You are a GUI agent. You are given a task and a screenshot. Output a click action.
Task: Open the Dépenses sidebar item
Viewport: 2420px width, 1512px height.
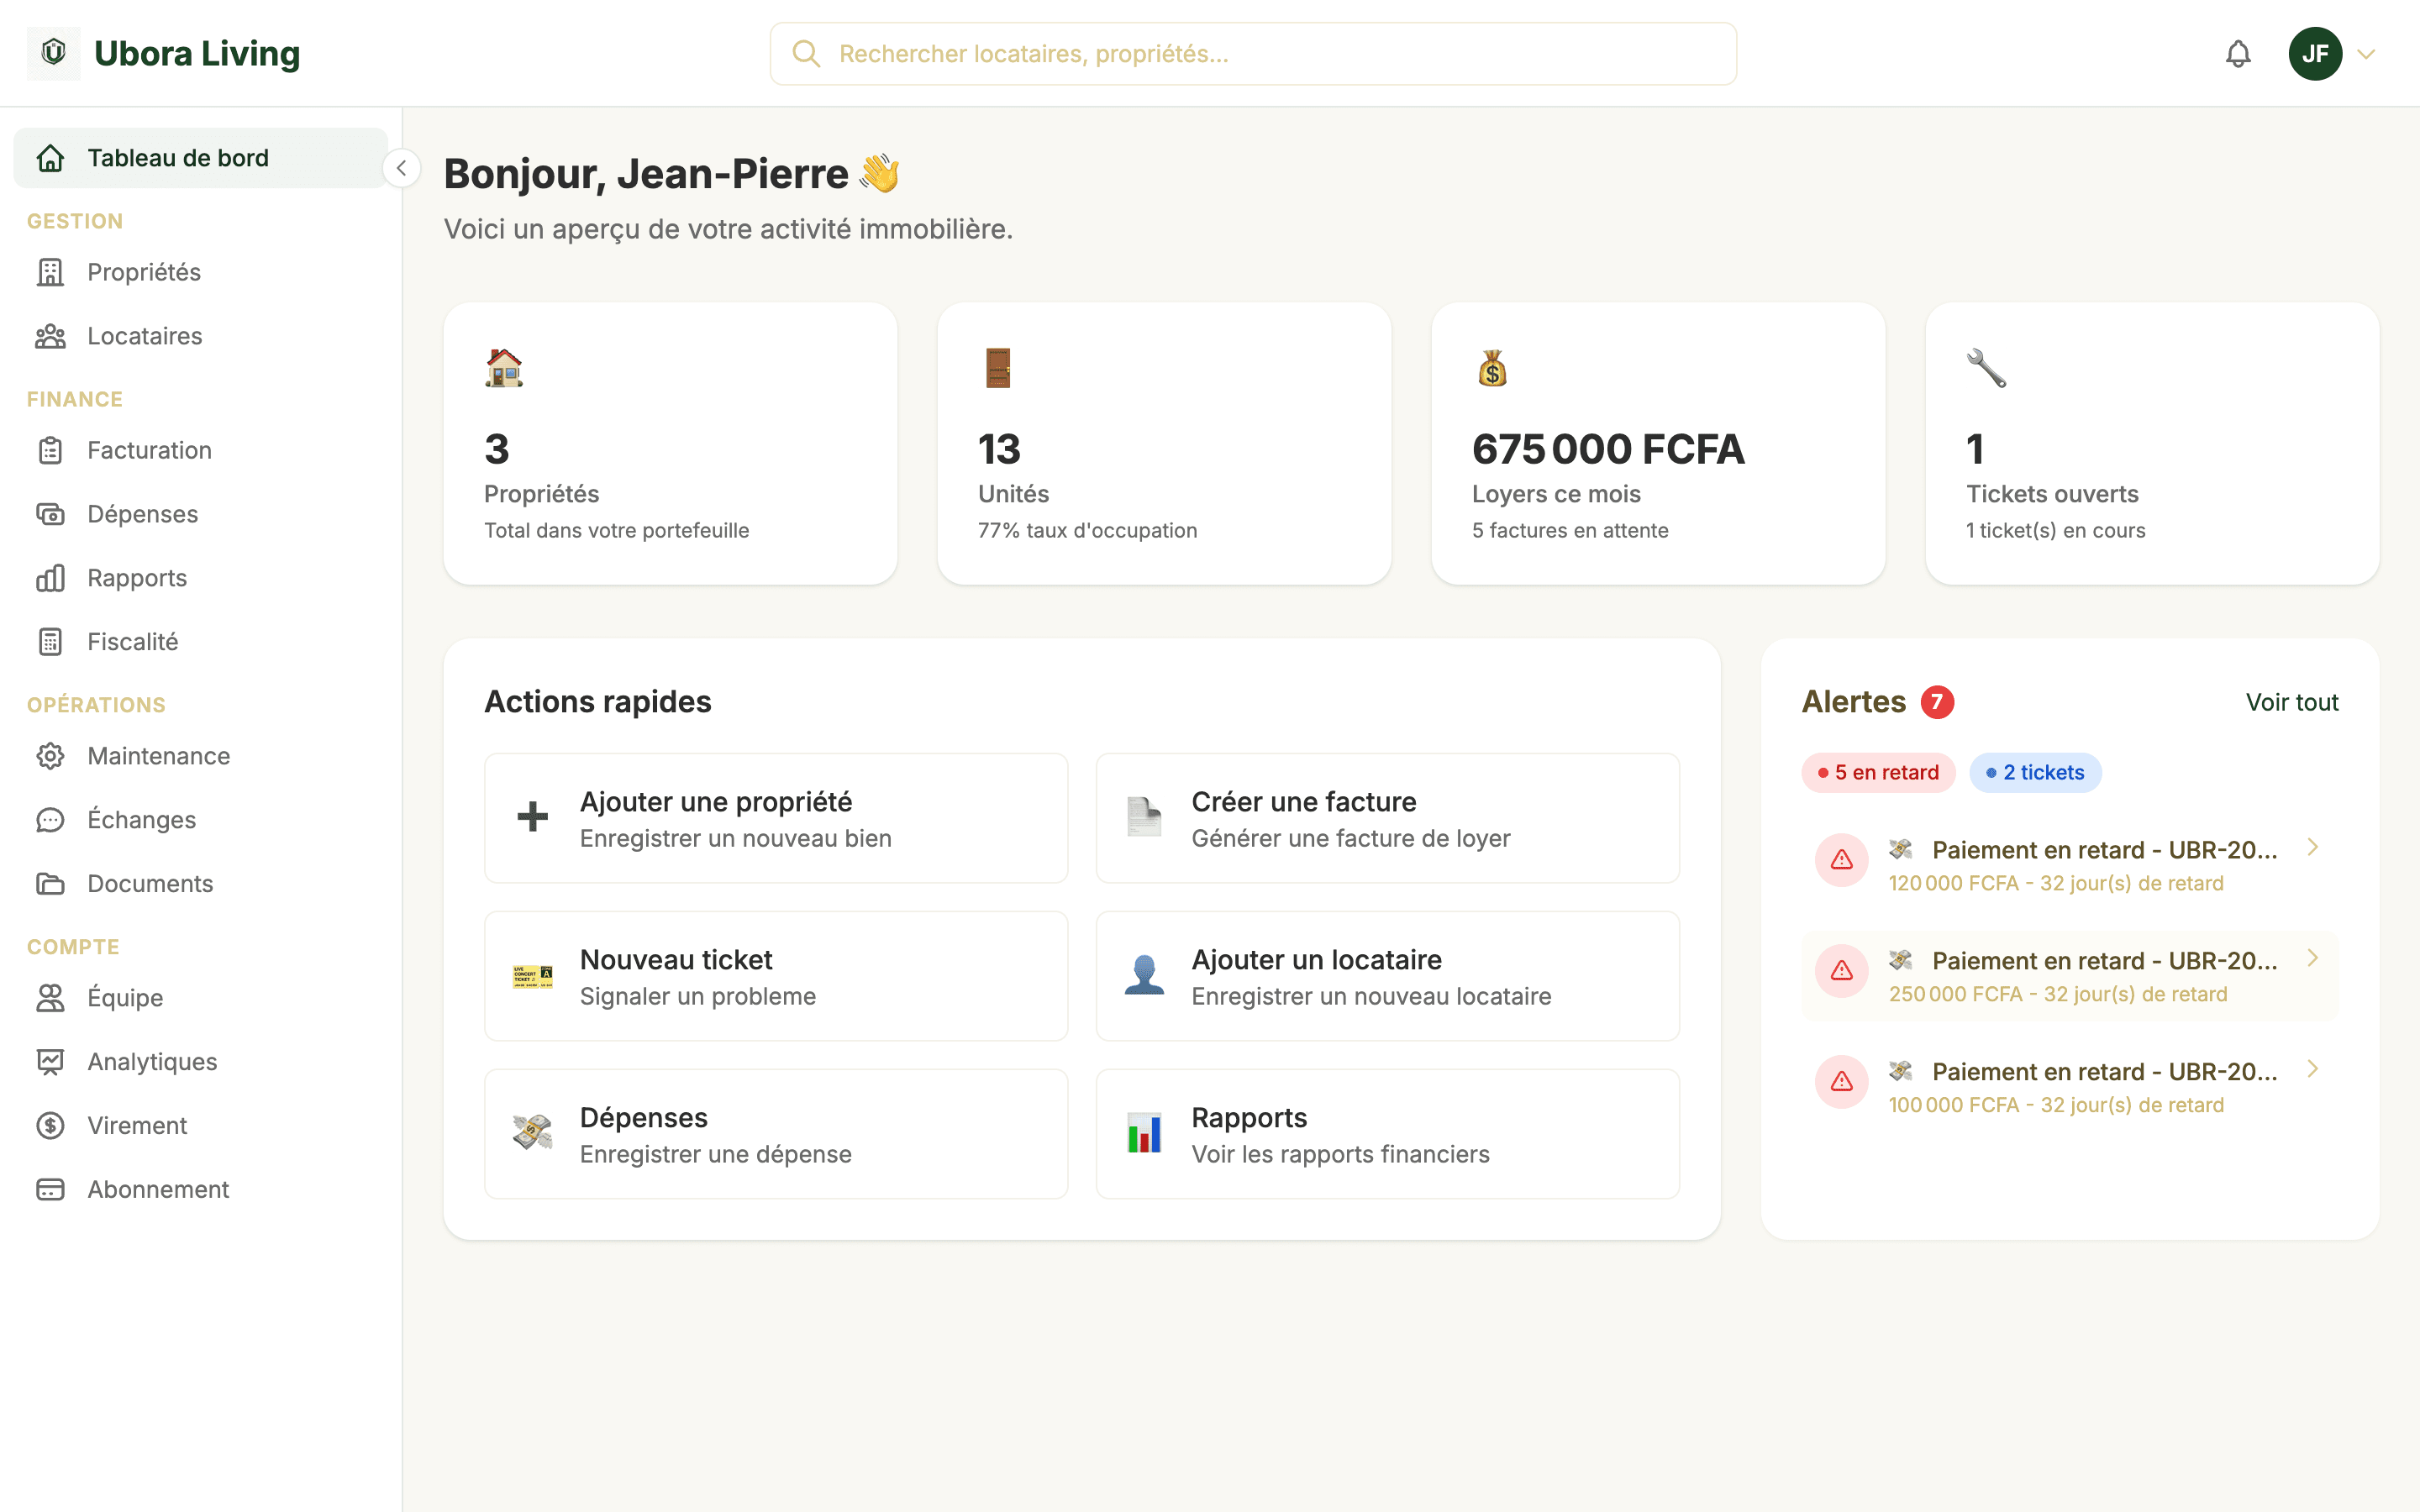coord(200,514)
